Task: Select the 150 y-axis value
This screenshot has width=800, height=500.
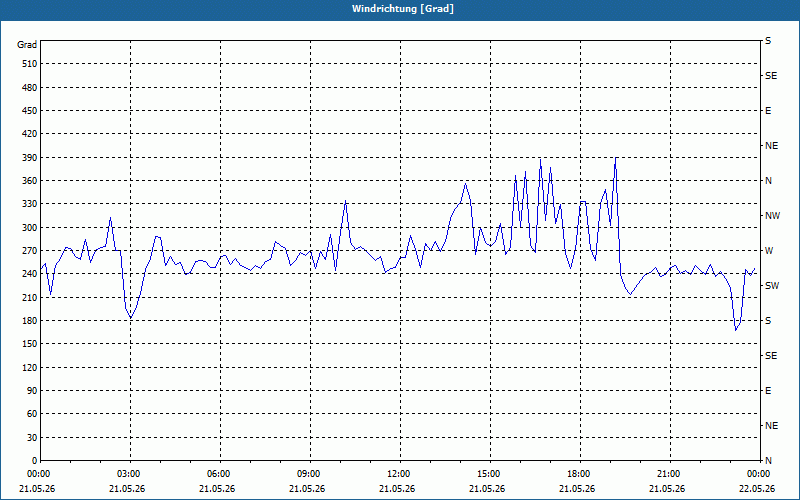Action: (x=30, y=344)
